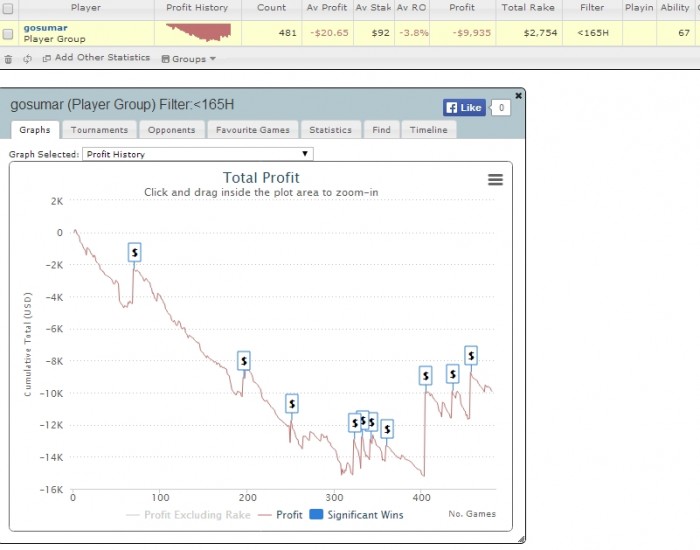Open the gosumar player link
Image resolution: width=700 pixels, height=550 pixels.
(46, 28)
